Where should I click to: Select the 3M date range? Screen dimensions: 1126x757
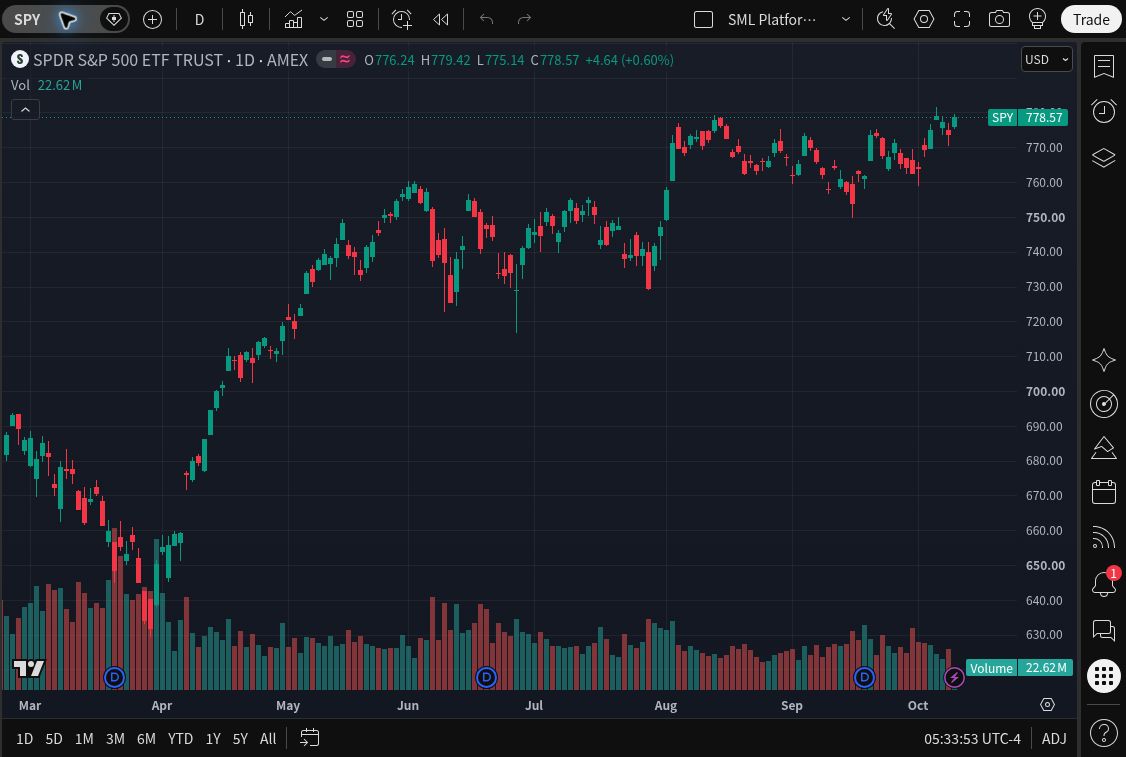(115, 738)
